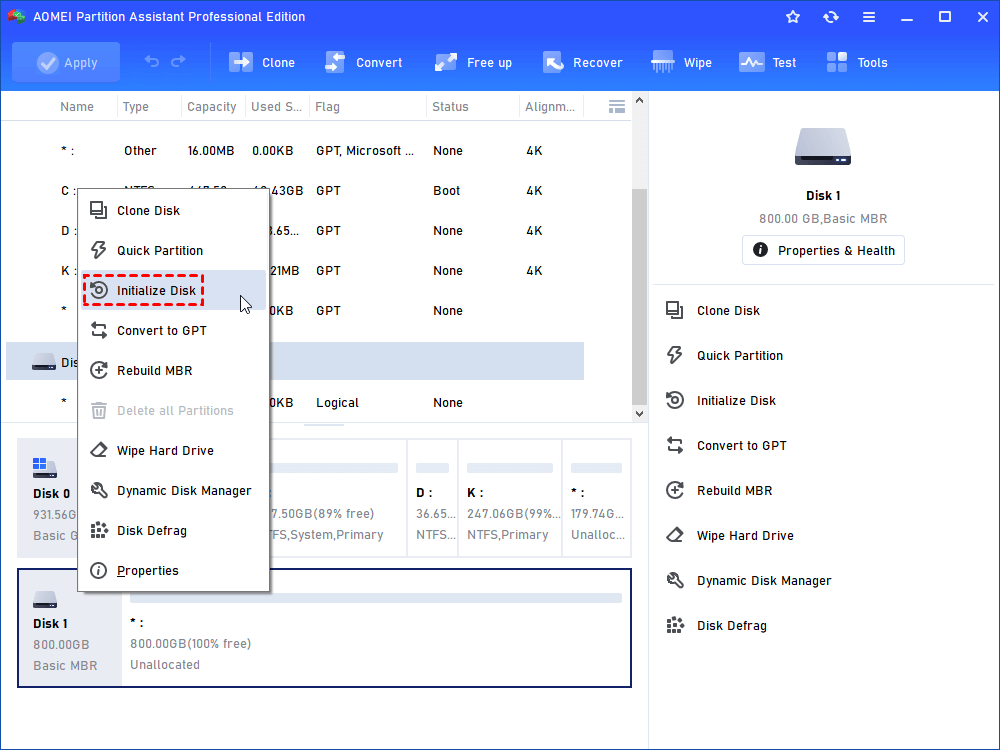Click Clone Disk icon in context menu
This screenshot has width=1000, height=750.
pyautogui.click(x=98, y=210)
